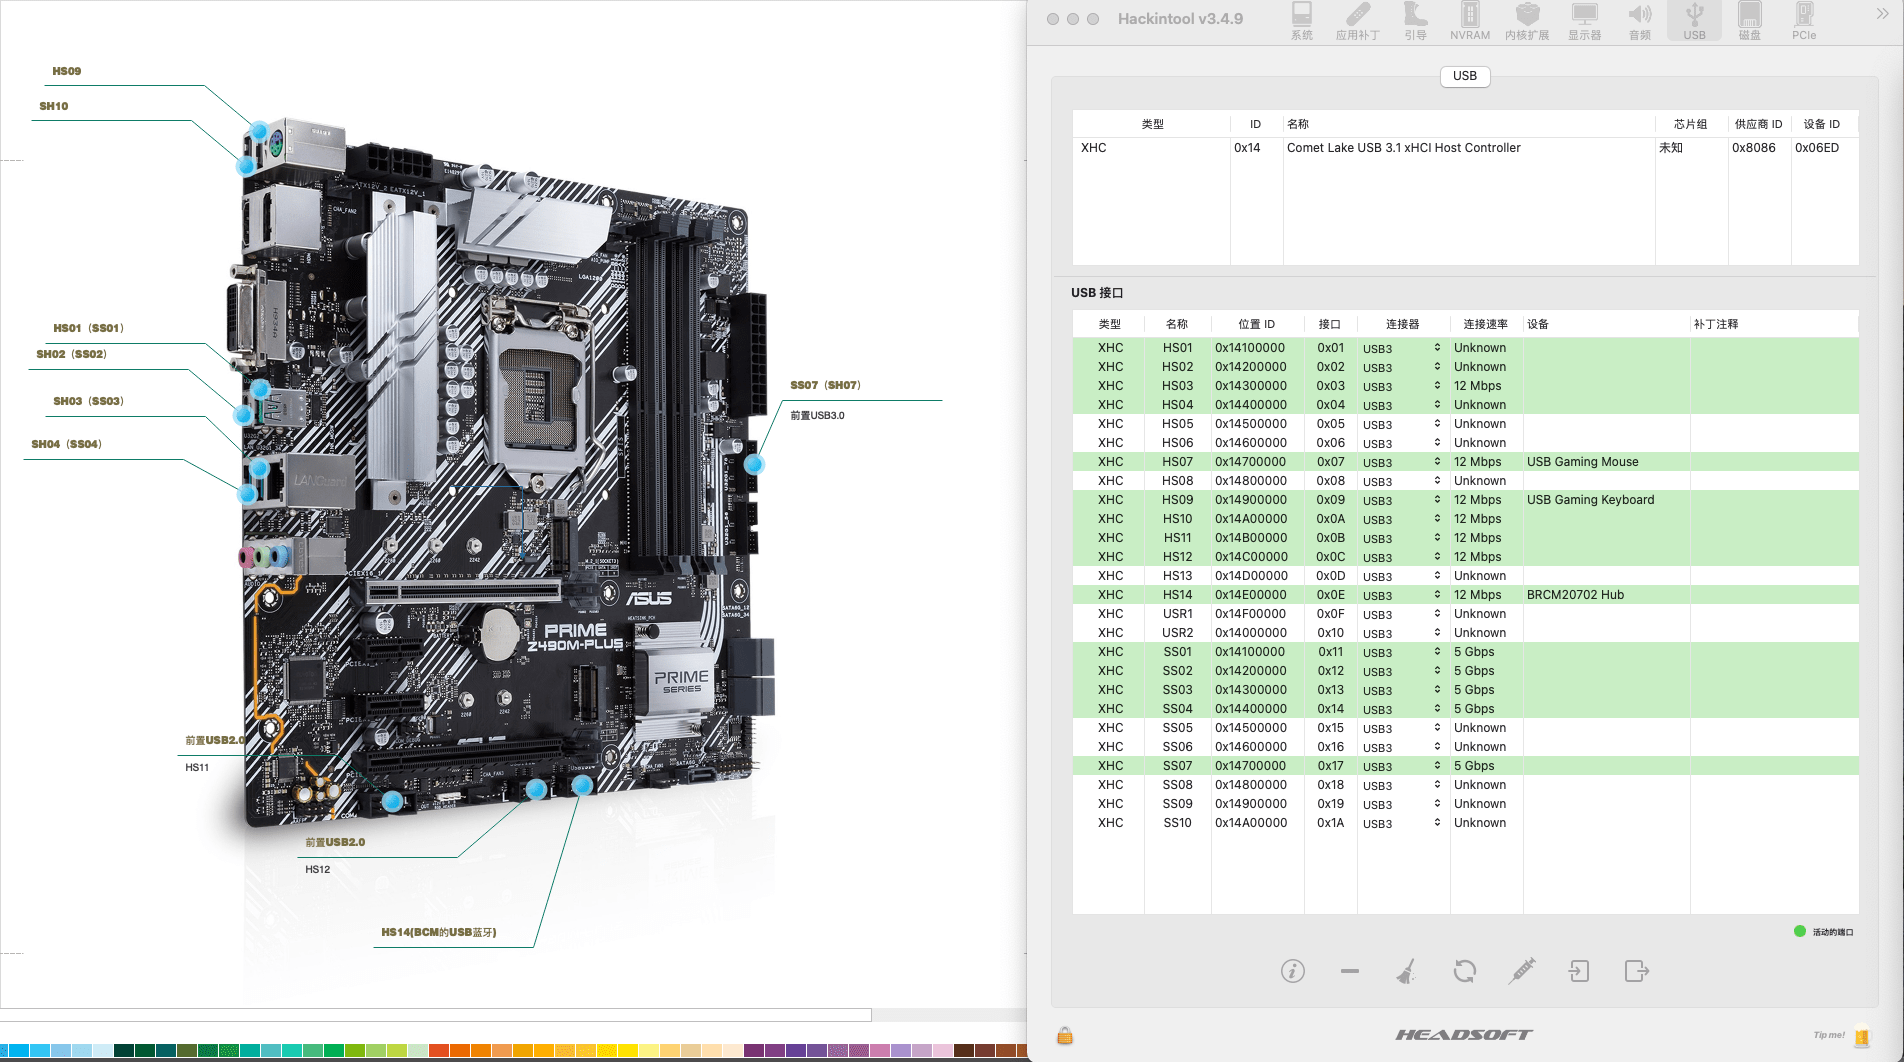Open connector dropdown for SS10 row

1402,823
